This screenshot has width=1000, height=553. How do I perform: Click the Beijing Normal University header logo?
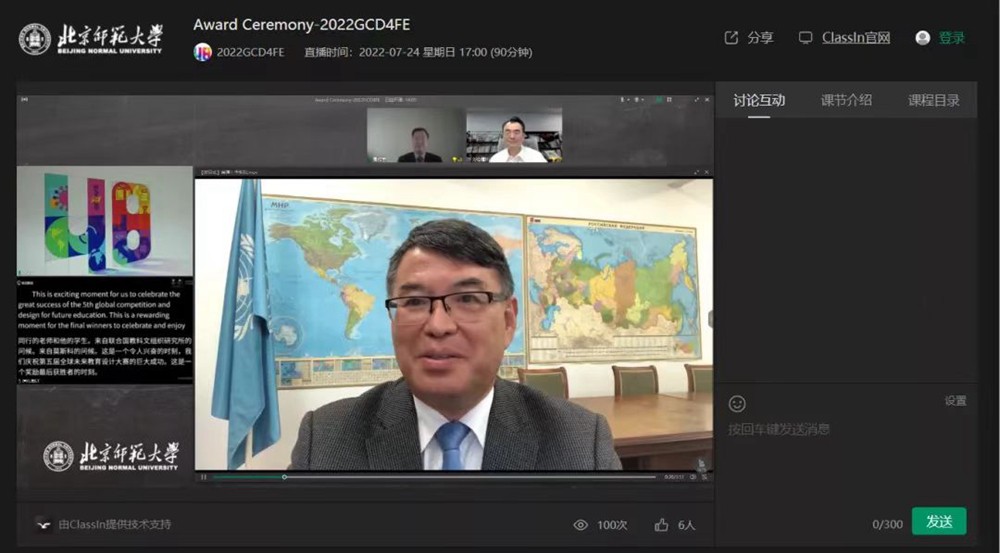[x=90, y=39]
